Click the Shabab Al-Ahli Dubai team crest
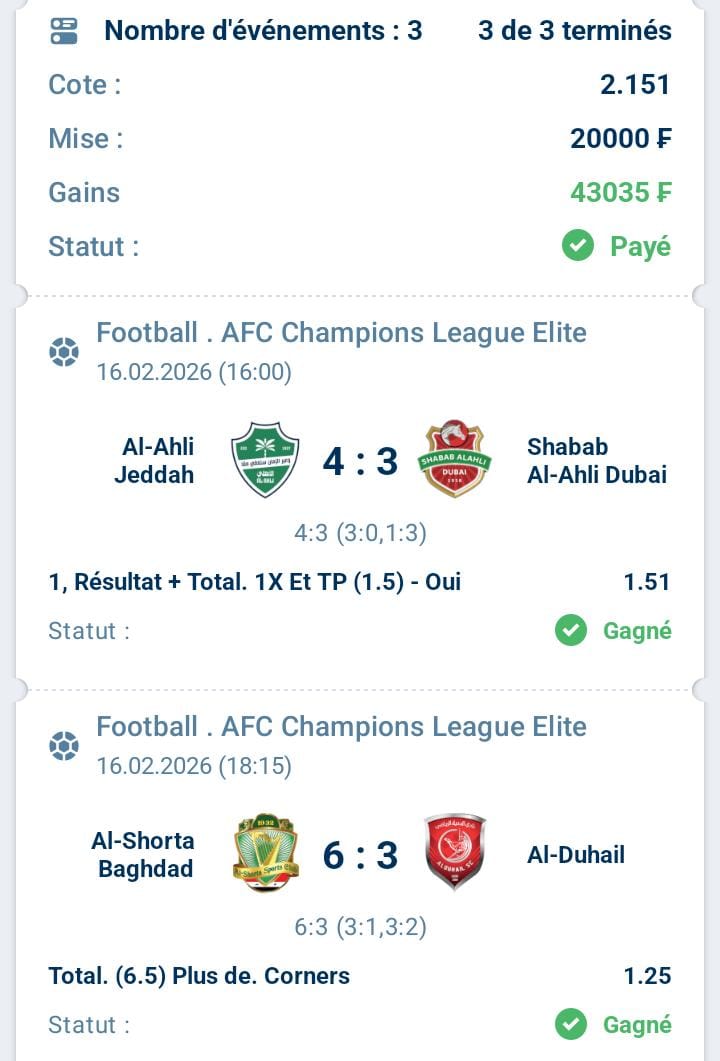The height and width of the screenshot is (1061, 720). (x=454, y=460)
